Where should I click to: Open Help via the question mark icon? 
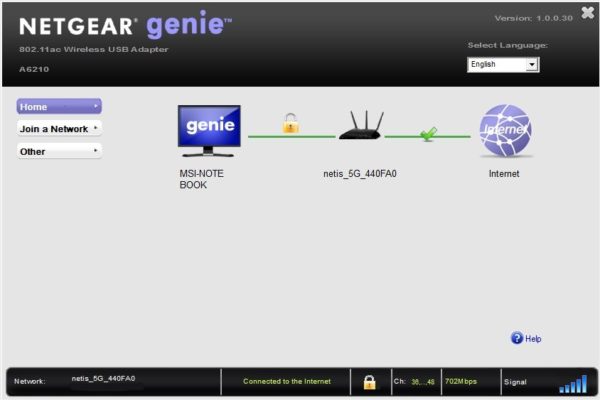pos(517,338)
